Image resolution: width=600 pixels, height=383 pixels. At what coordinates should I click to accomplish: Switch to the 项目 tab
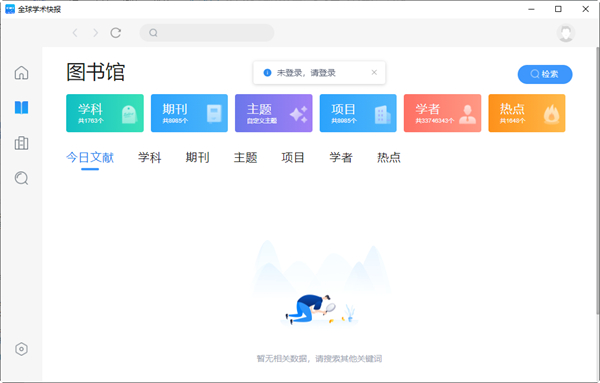click(x=293, y=158)
